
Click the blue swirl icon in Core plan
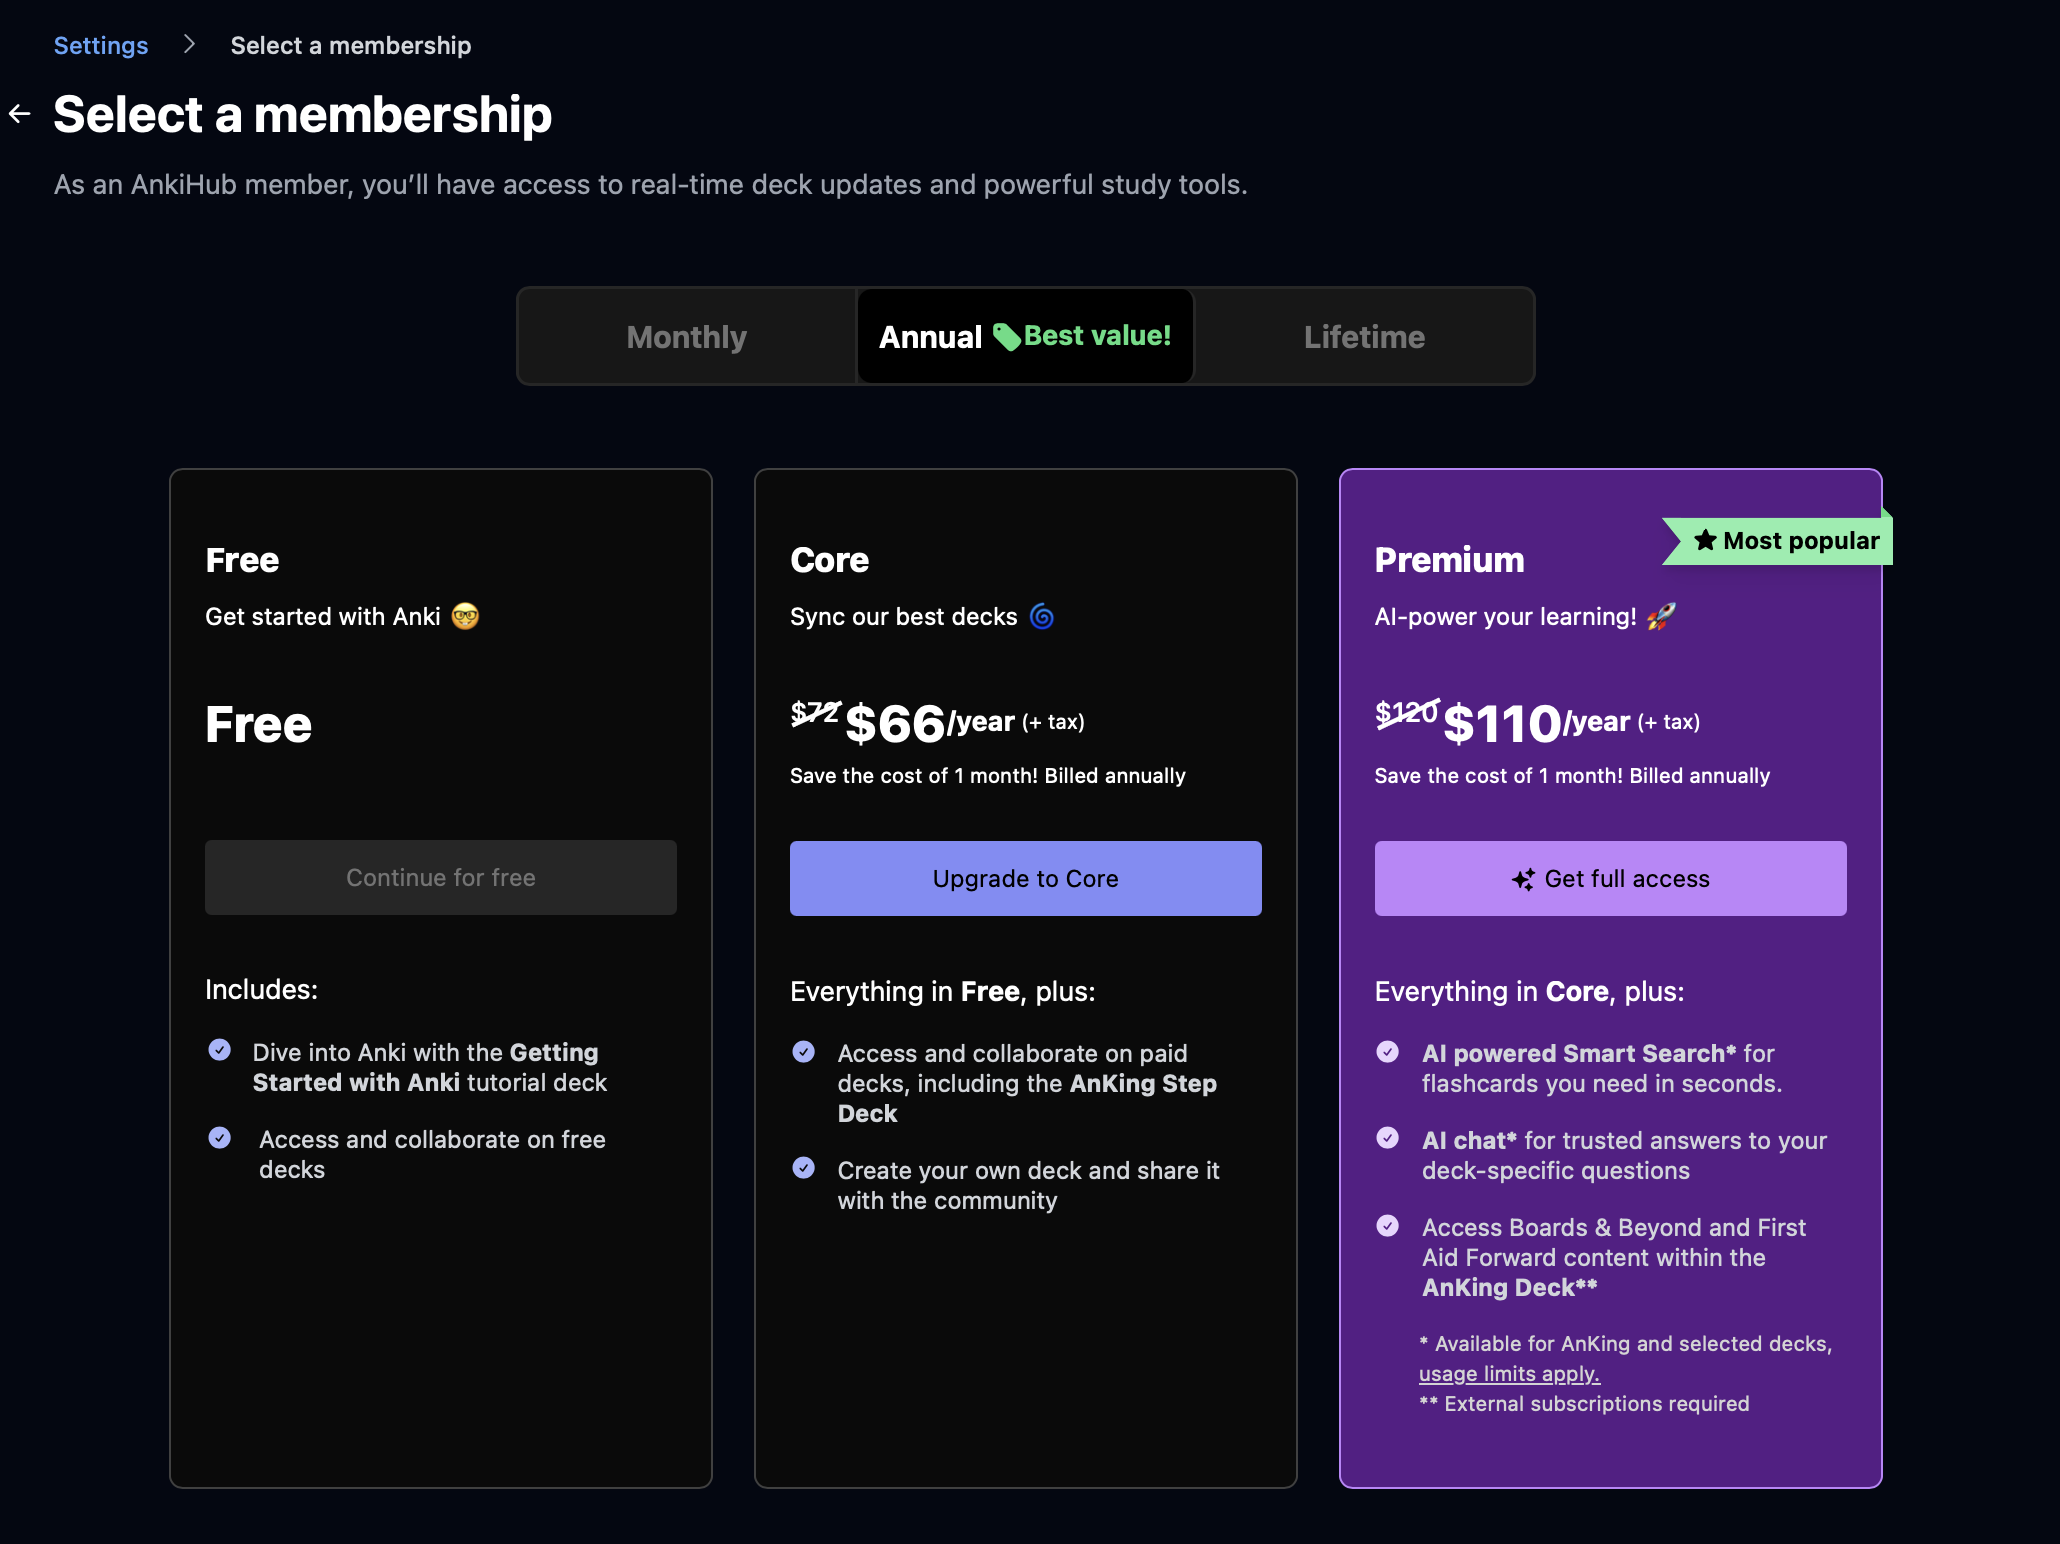tap(1042, 616)
